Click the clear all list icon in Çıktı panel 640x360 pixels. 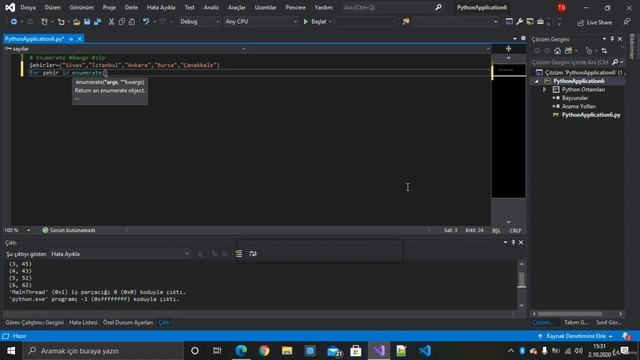pyautogui.click(x=239, y=254)
